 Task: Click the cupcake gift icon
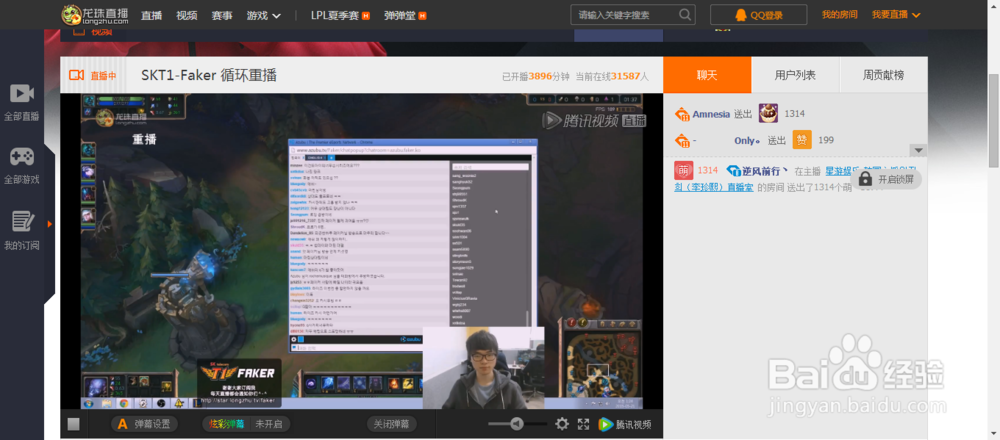pos(768,114)
